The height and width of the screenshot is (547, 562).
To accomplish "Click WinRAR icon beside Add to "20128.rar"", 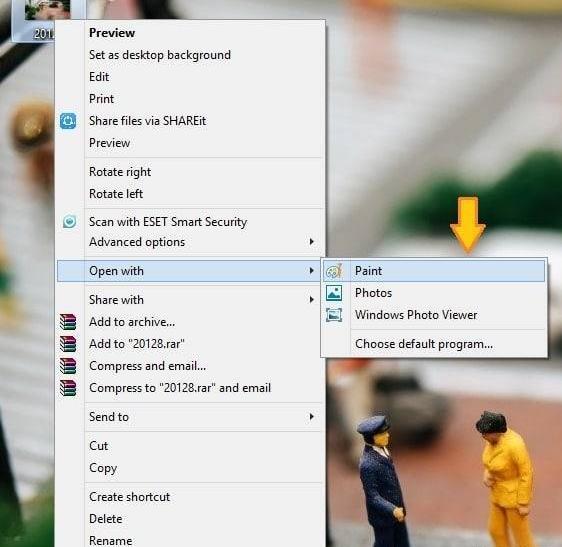I will click(x=68, y=343).
